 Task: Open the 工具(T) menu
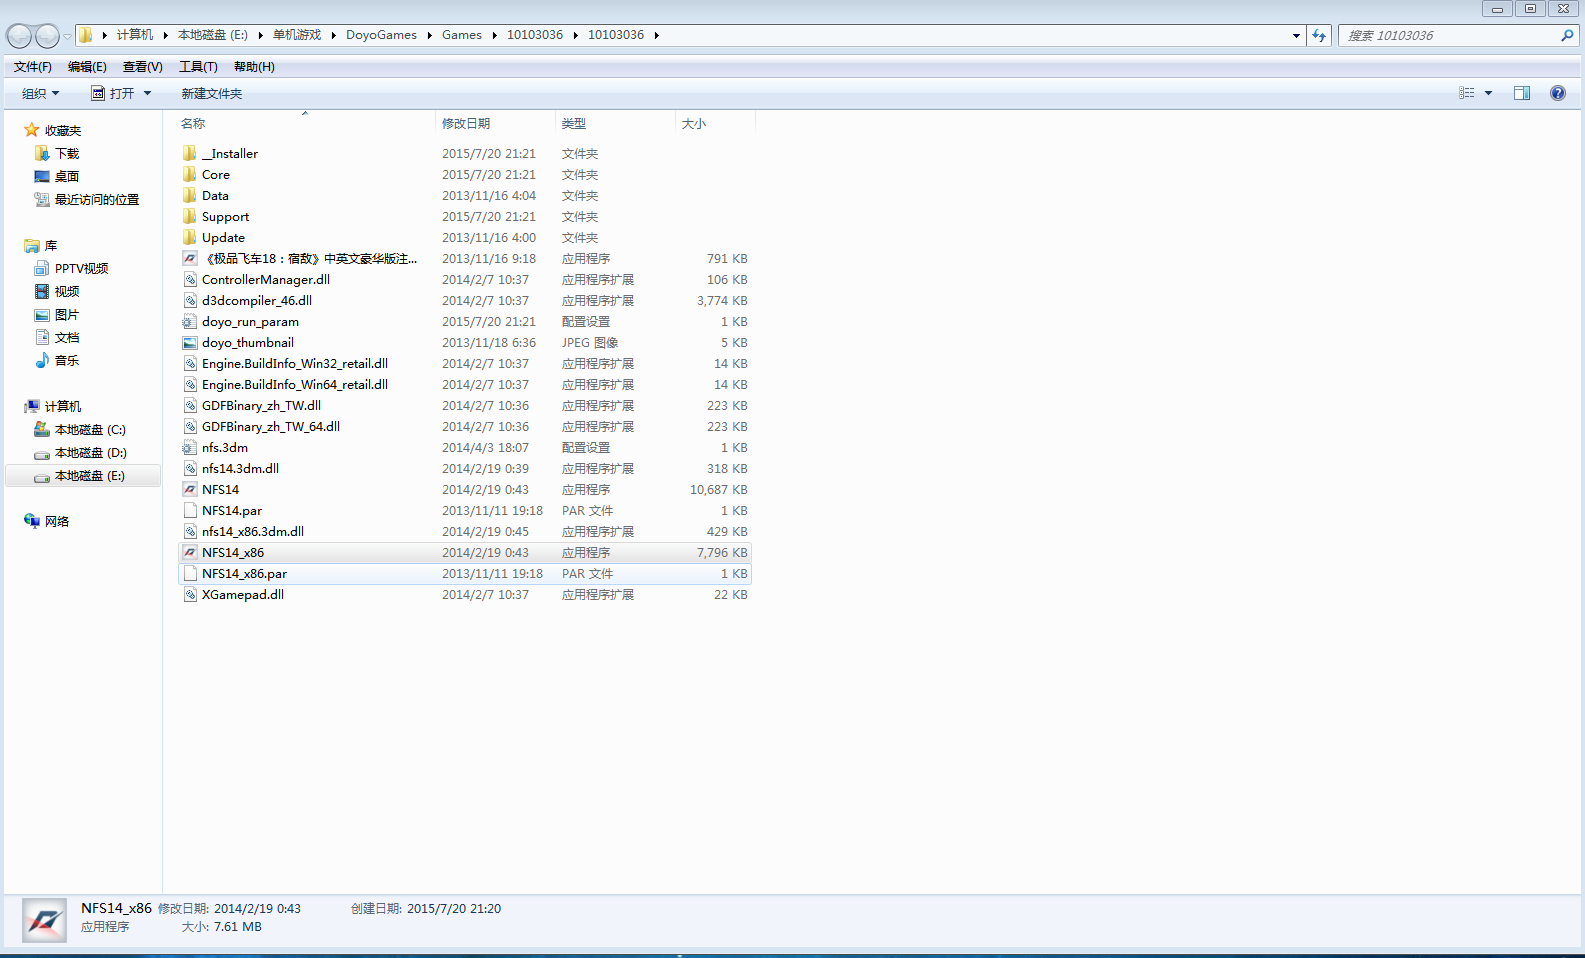point(198,66)
